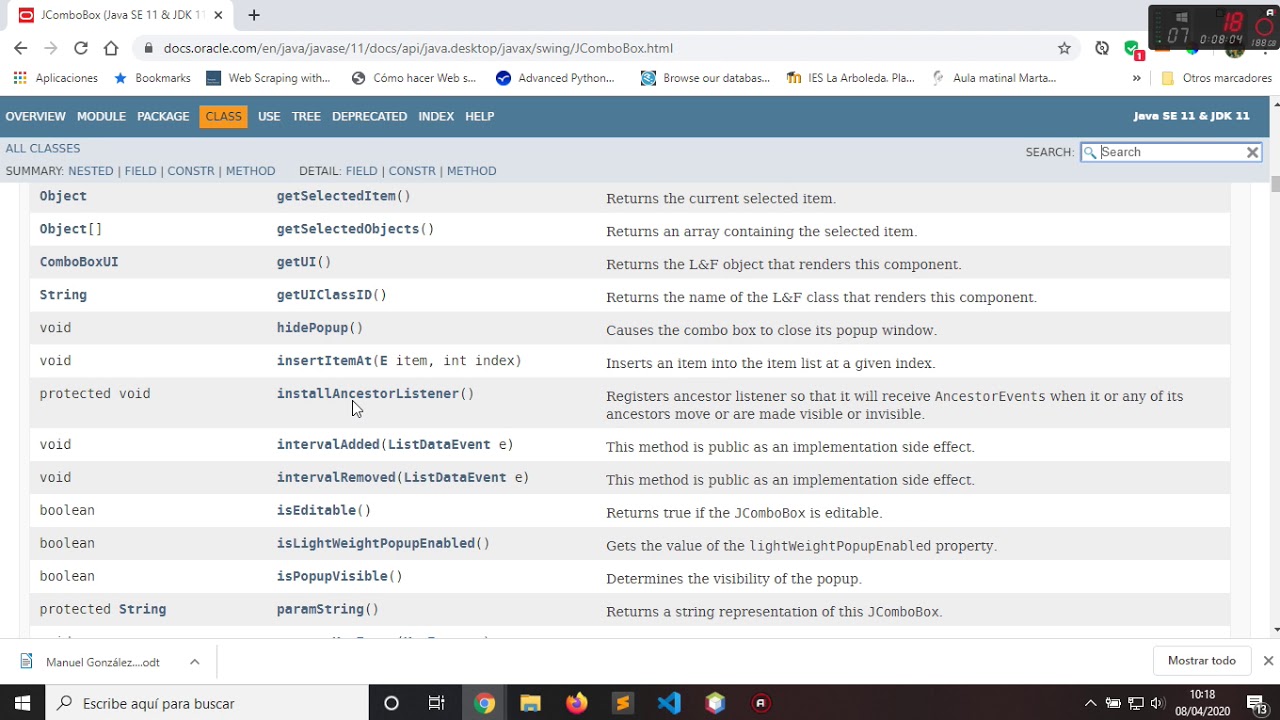Screen dimensions: 1280x720
Task: Close the downloads bar with X
Action: coord(1268,661)
